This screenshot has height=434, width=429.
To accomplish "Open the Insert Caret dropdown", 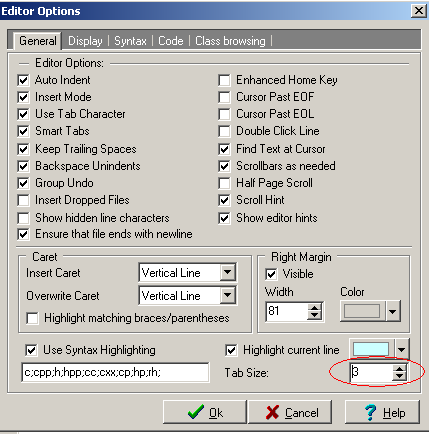I will click(x=228, y=272).
